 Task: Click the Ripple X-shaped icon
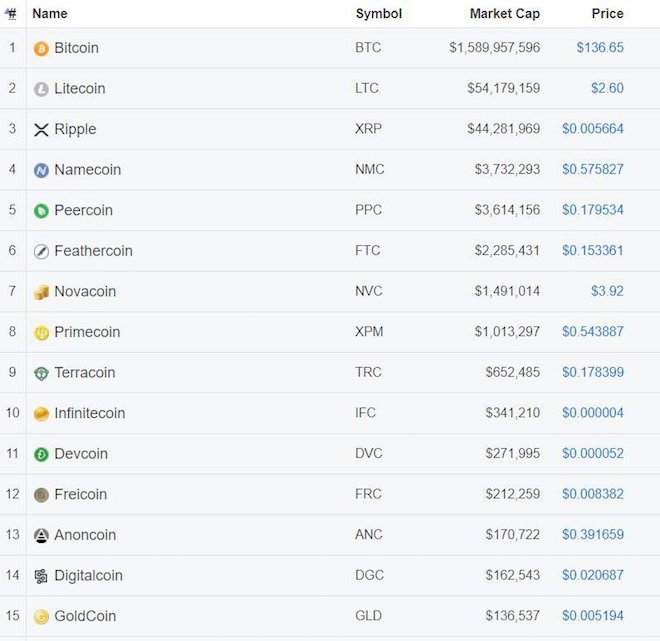(x=41, y=130)
